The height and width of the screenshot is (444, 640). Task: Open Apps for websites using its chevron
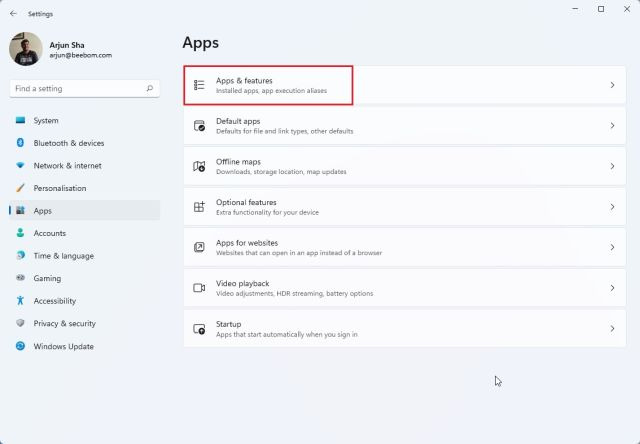tap(612, 247)
